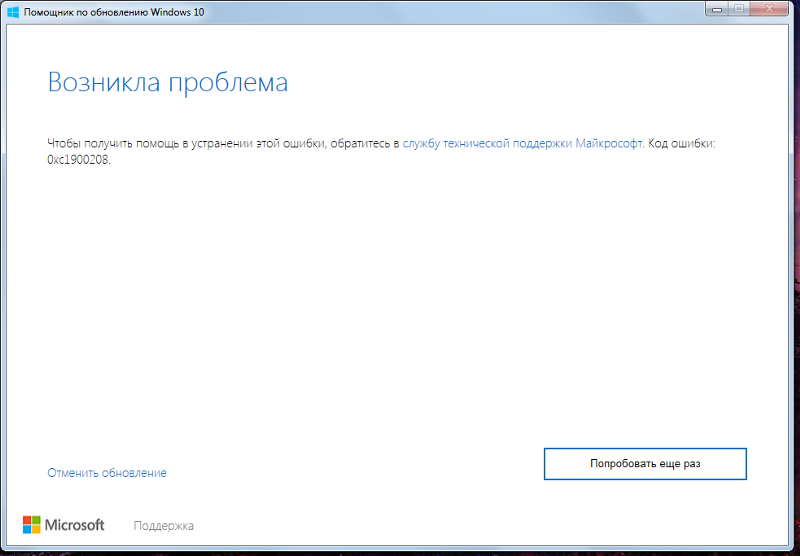Open 'Отменить обновление' link
This screenshot has height=556, width=800.
coord(107,473)
